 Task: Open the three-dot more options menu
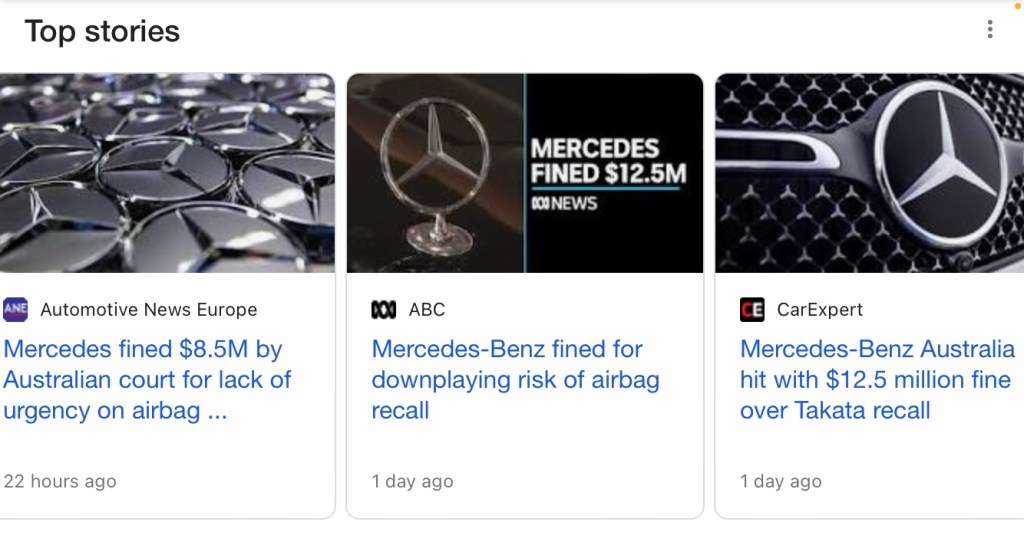990,30
